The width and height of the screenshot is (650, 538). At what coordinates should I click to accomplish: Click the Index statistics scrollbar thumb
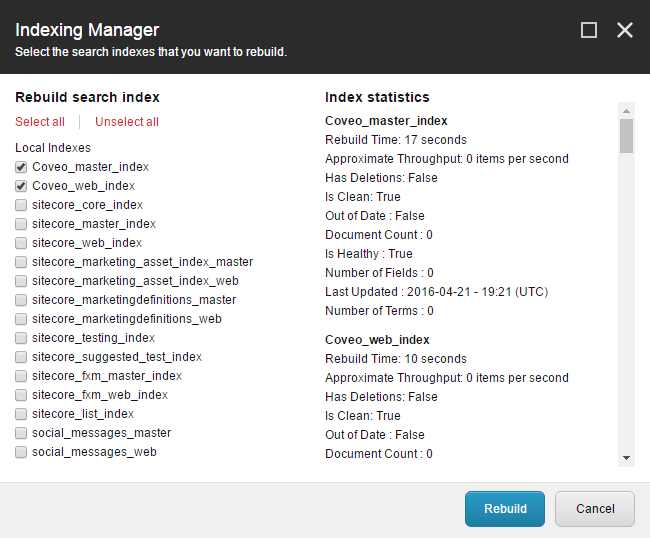626,136
